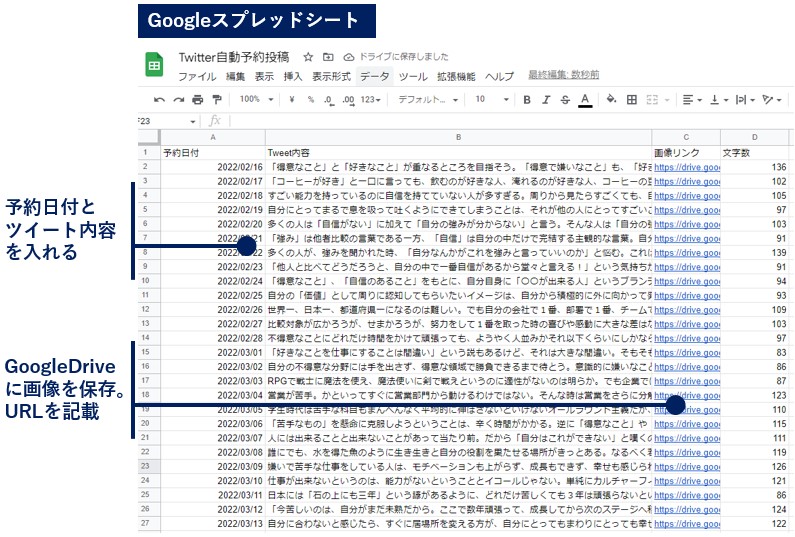795x537 pixels.
Task: Open drive link in row 23
Action: point(687,467)
